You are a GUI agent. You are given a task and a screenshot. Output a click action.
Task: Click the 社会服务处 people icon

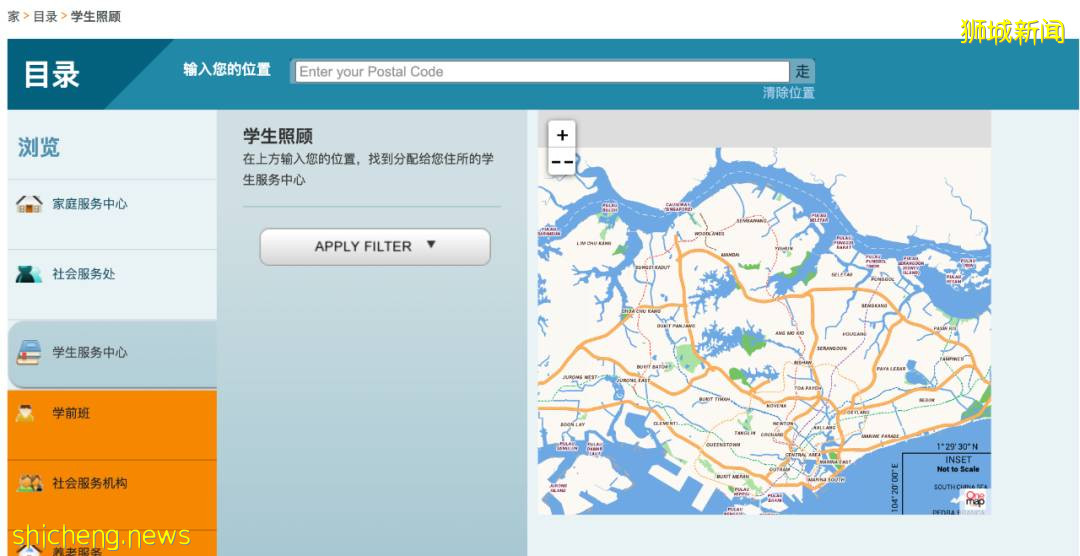click(29, 274)
